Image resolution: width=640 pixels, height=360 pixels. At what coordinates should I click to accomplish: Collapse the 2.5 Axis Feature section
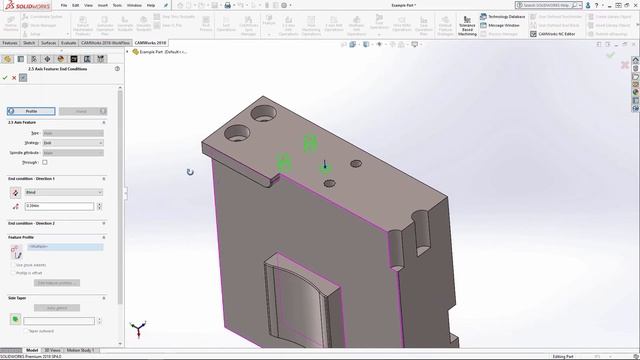pyautogui.click(x=104, y=122)
